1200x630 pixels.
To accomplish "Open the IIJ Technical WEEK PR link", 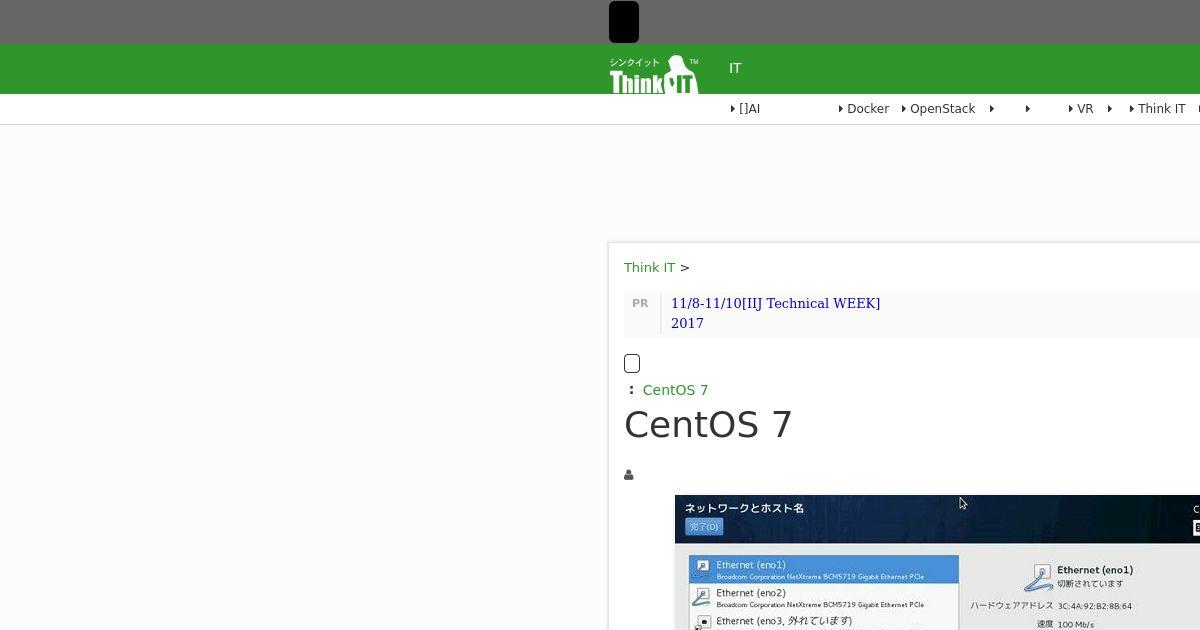I will [x=775, y=313].
